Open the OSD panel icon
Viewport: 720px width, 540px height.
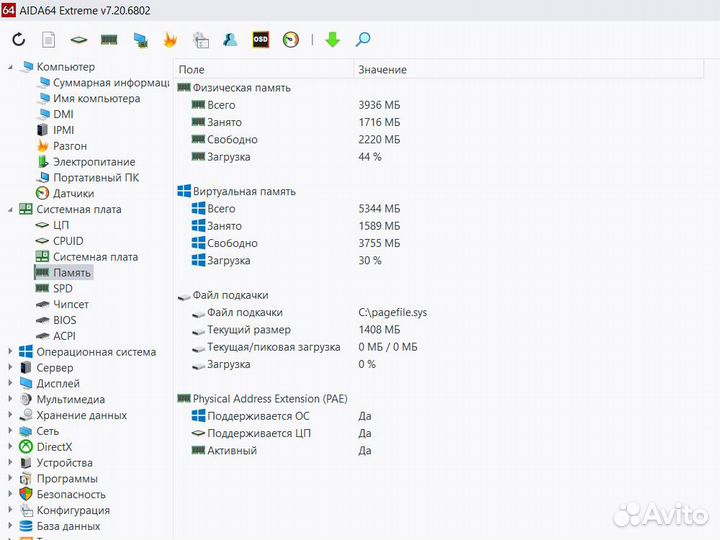point(260,39)
